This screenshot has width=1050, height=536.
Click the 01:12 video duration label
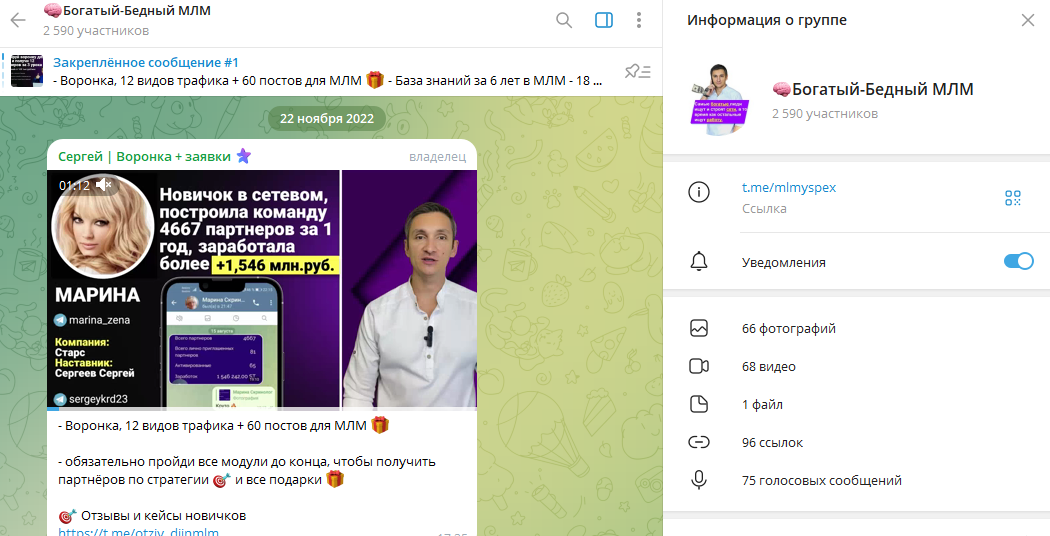pos(74,186)
